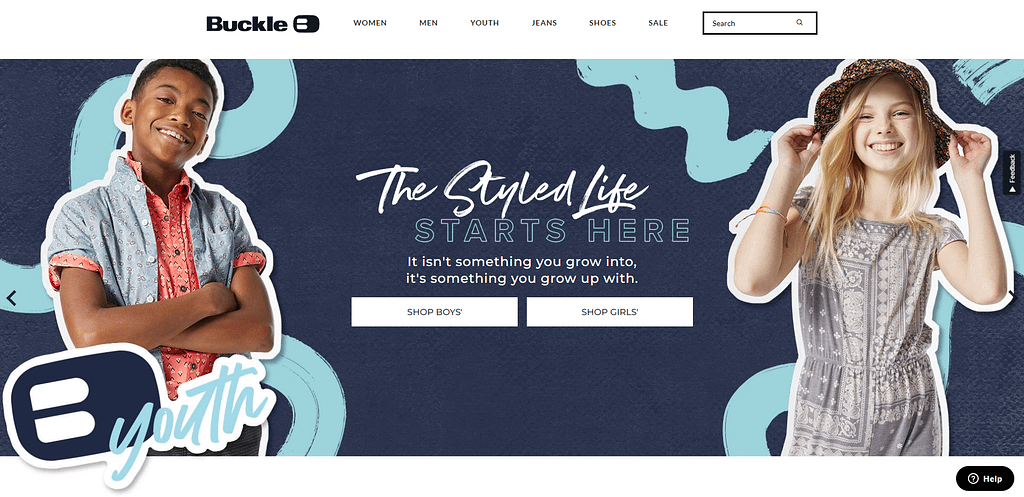Screen dimensions: 1024x497
Task: Open the MEN menu
Action: (x=428, y=23)
